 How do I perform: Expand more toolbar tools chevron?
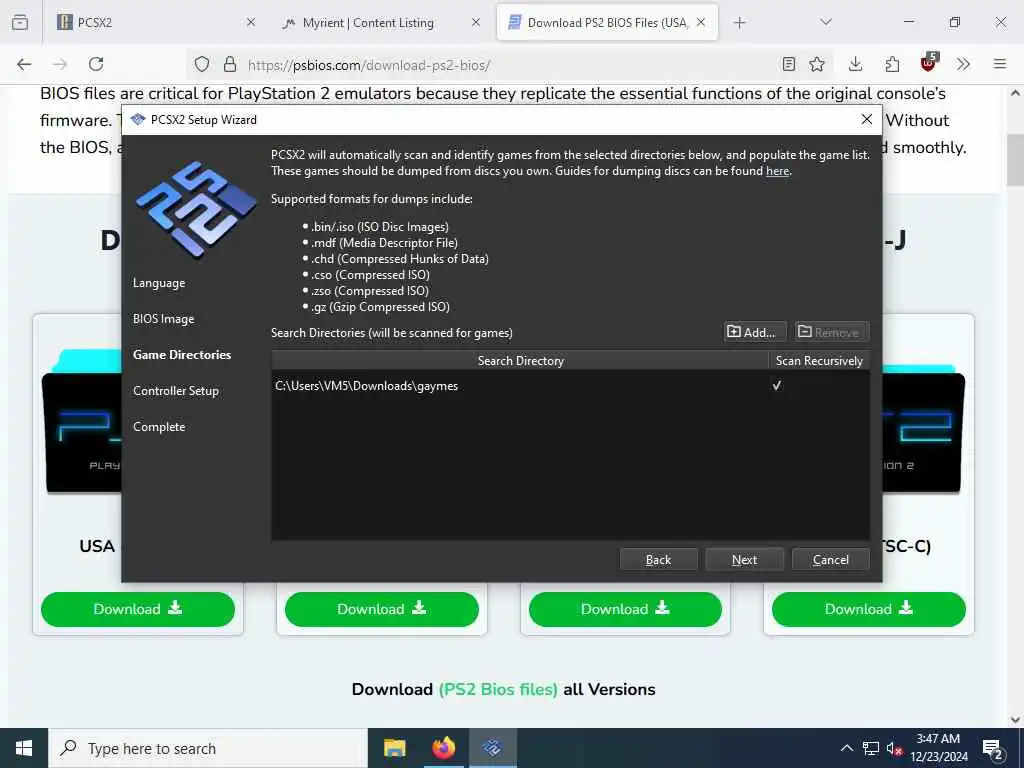tap(963, 64)
